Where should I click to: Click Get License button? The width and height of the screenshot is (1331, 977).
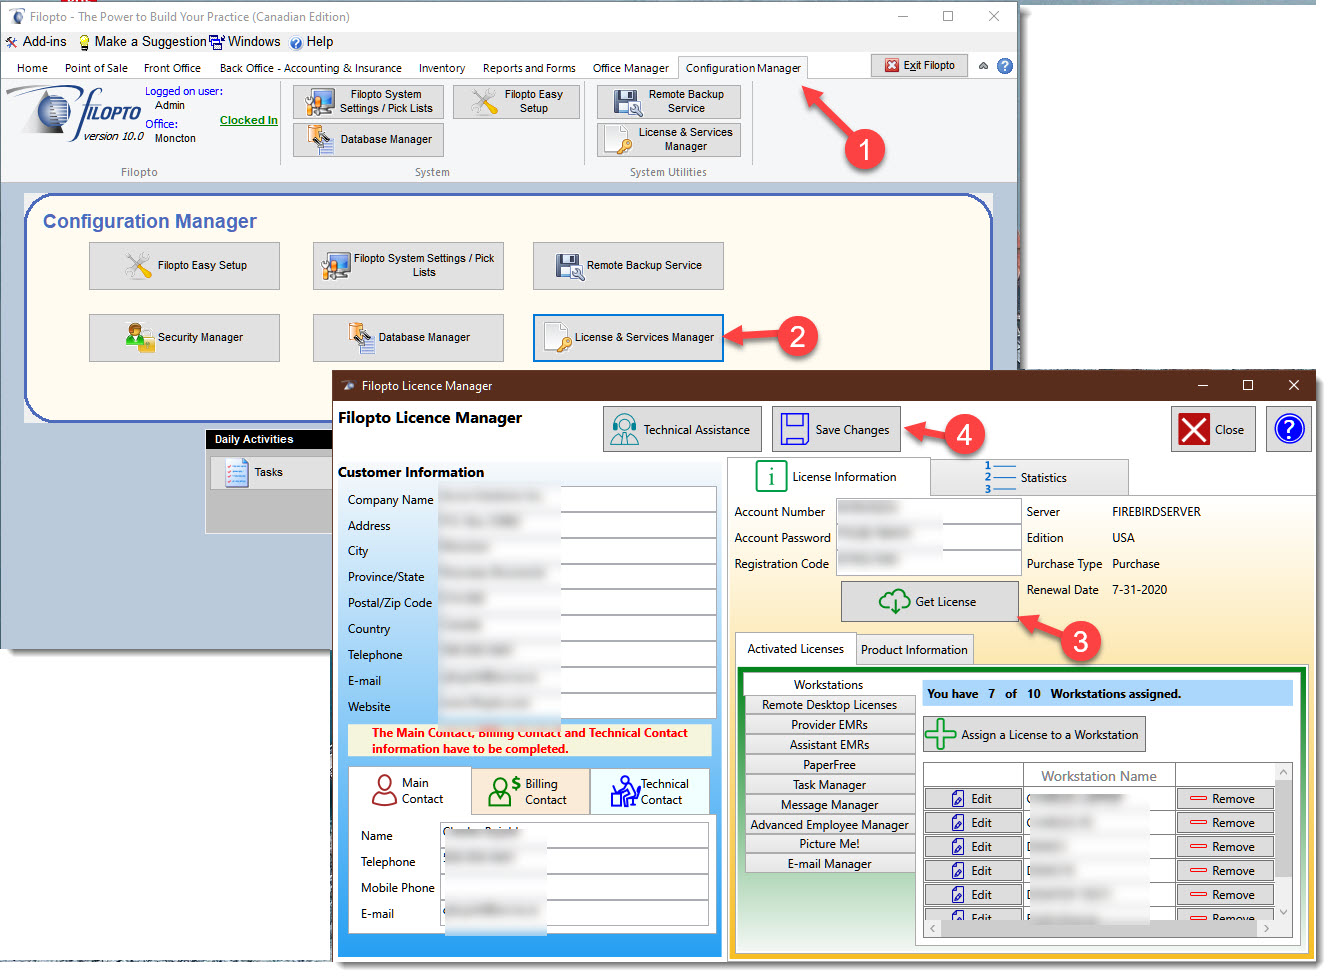929,602
